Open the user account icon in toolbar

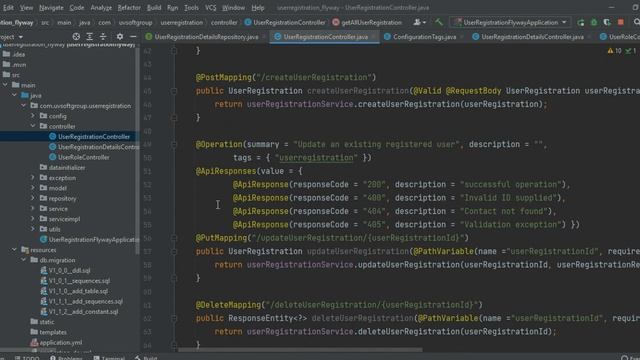click(x=419, y=22)
